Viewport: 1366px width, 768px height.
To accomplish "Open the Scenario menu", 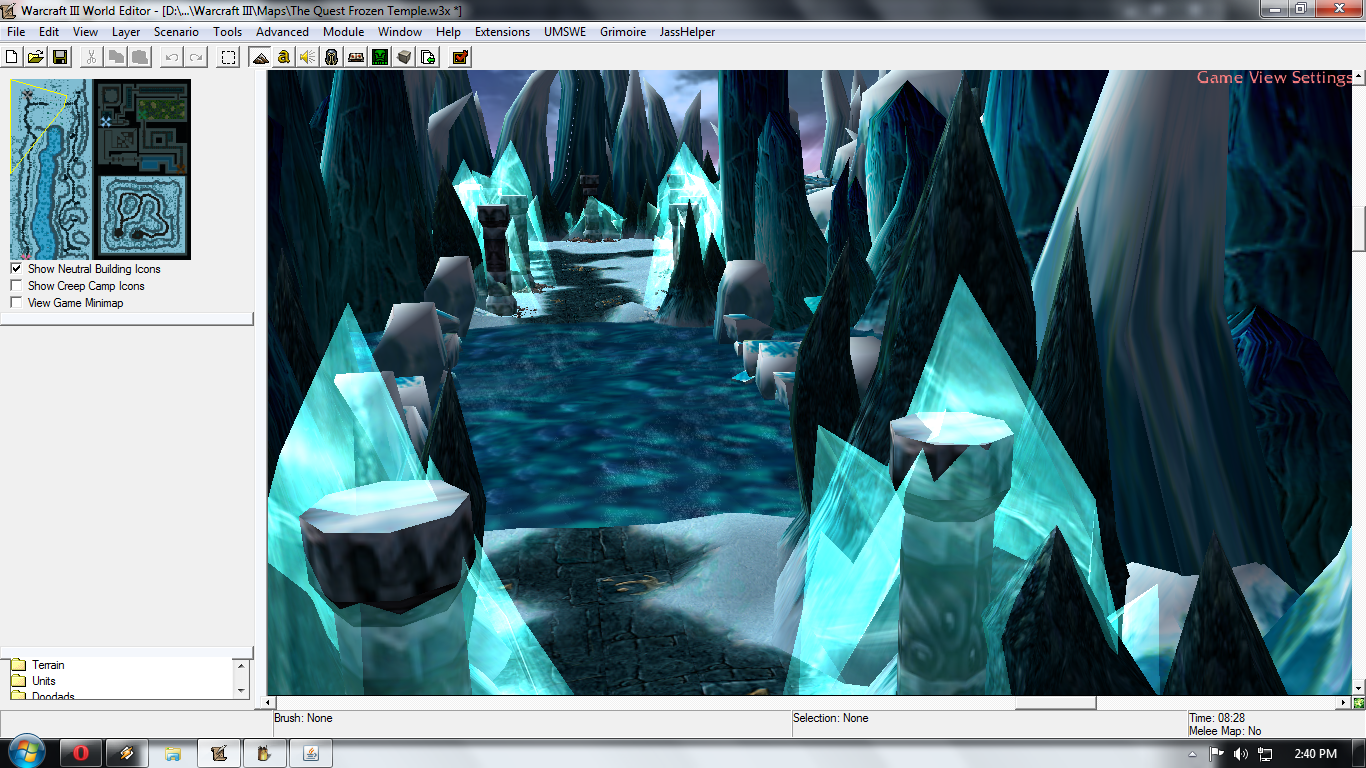I will point(176,32).
